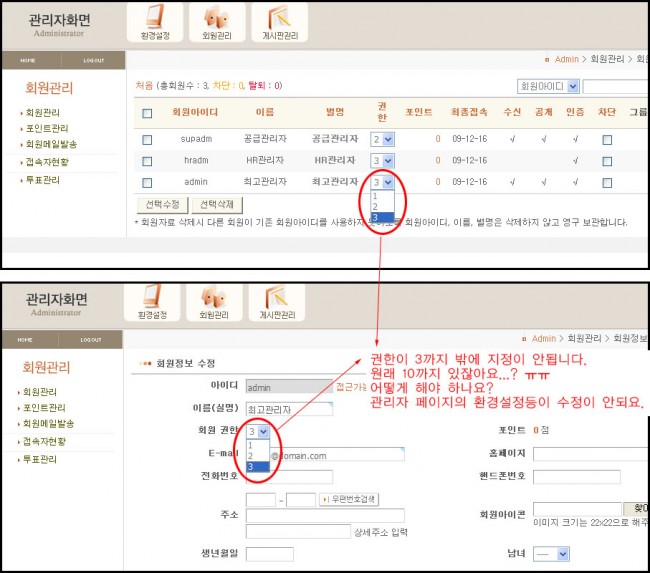The width and height of the screenshot is (650, 573).
Task: Click HOME on the 회원정보 수정 page
Action: click(x=25, y=340)
